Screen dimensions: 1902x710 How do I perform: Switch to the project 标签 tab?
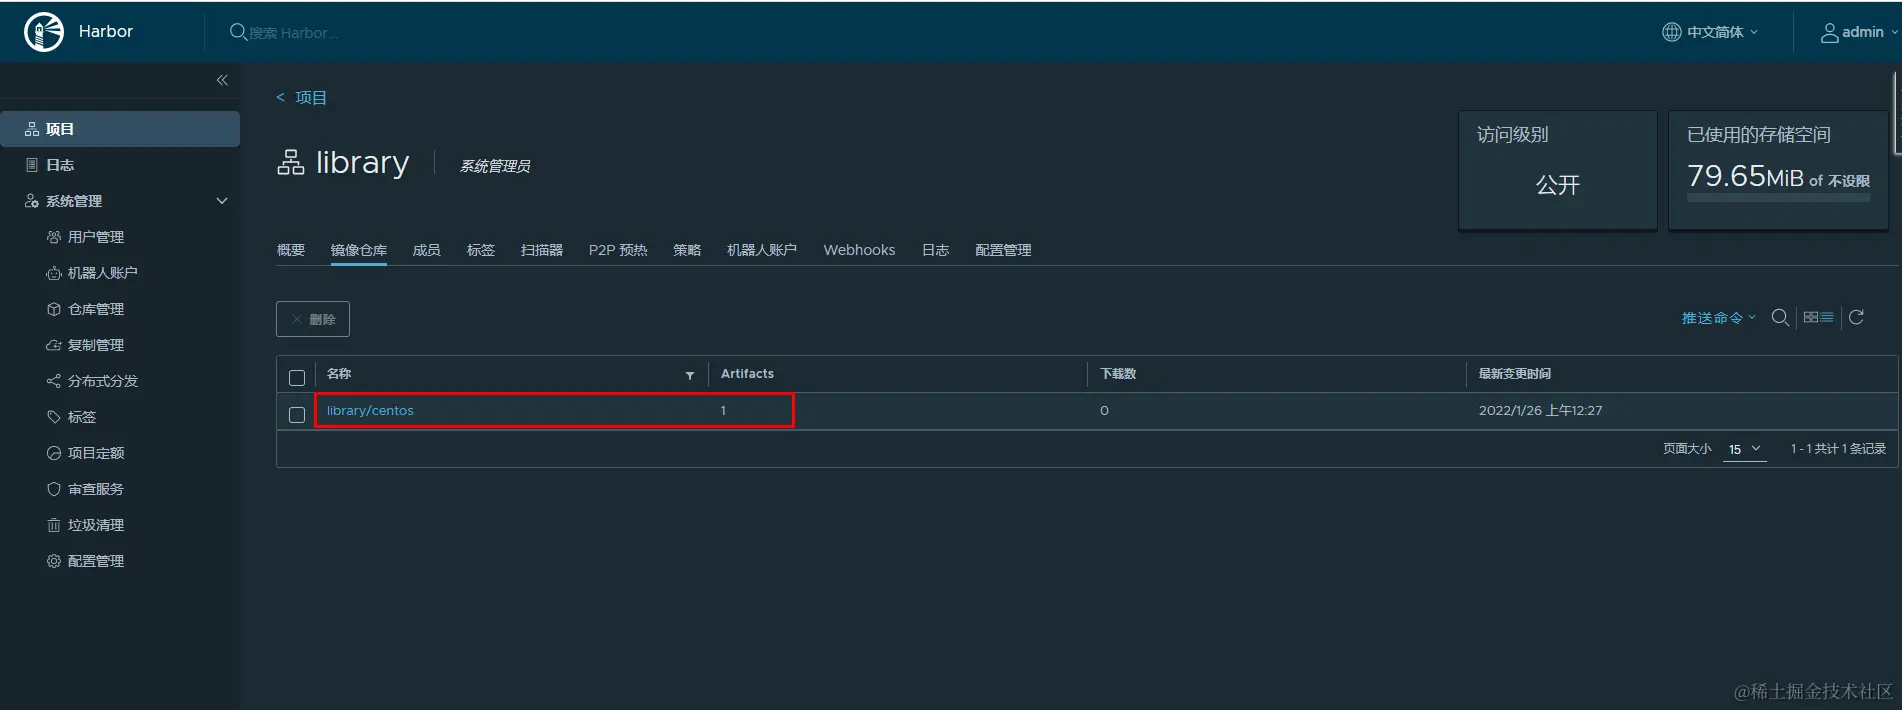pos(481,250)
